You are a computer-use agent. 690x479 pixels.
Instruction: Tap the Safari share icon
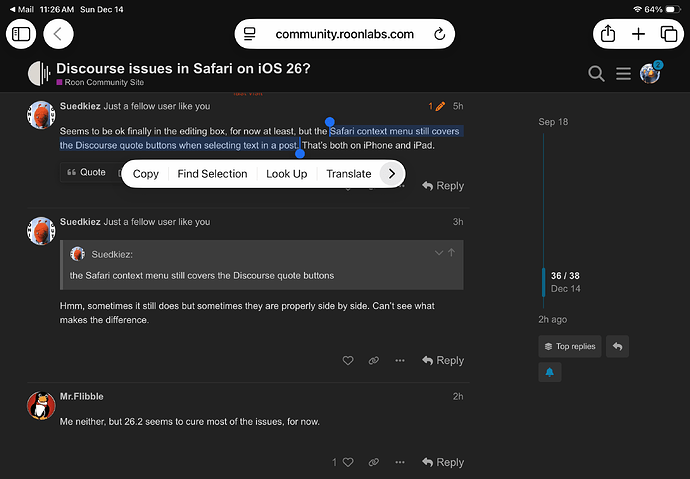(x=607, y=34)
